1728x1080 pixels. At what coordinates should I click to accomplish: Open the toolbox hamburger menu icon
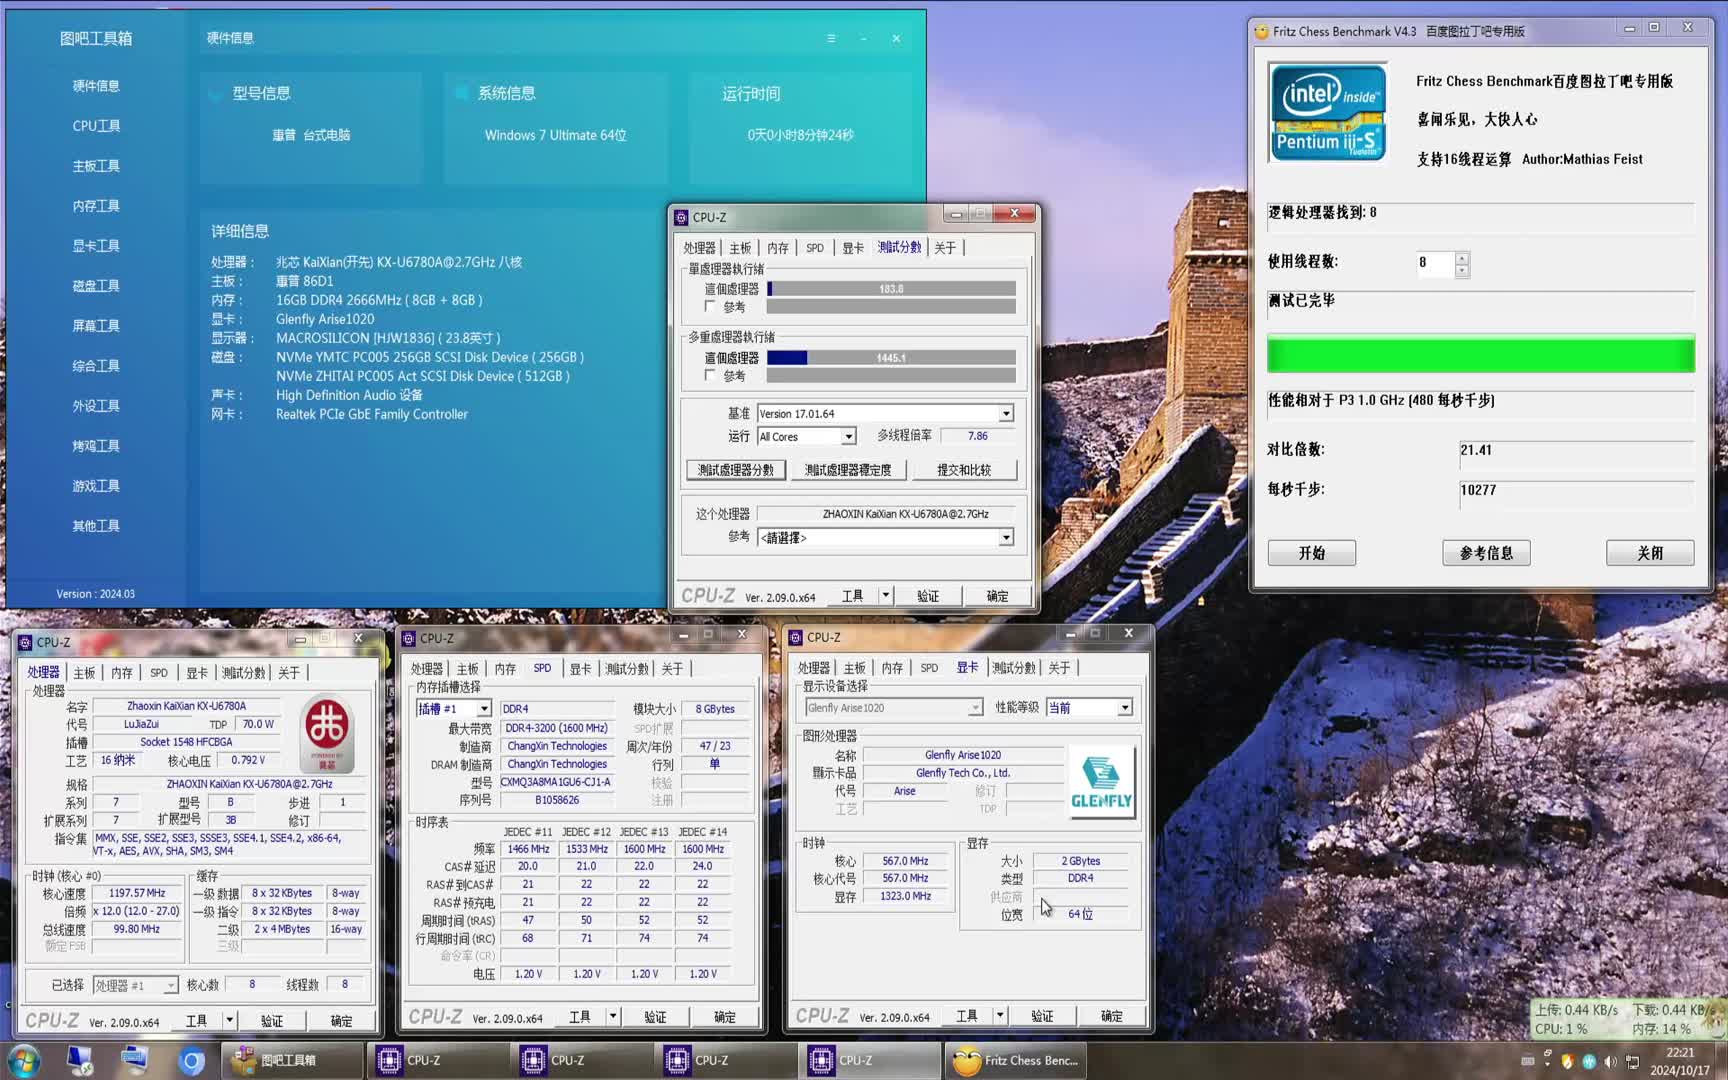[831, 38]
